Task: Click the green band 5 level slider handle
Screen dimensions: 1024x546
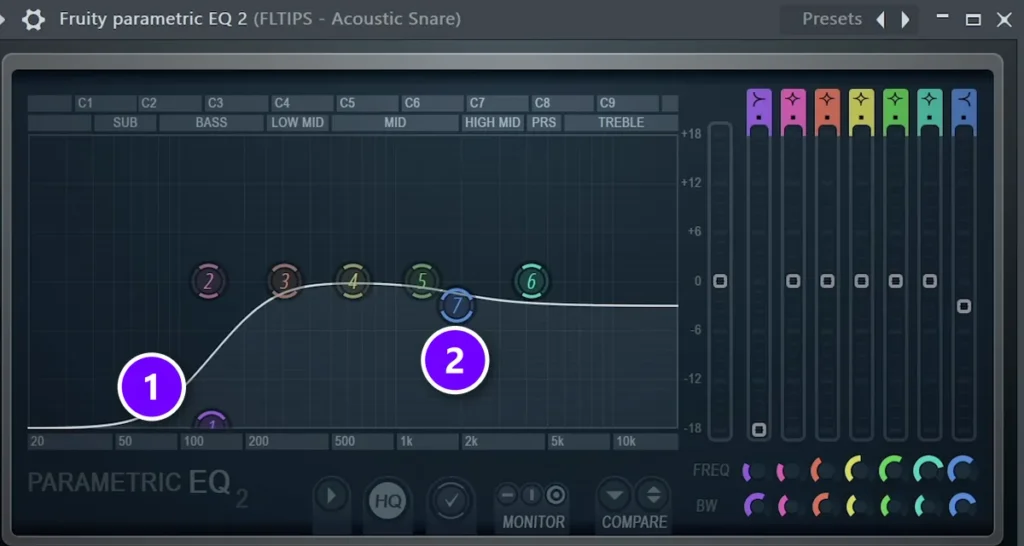Action: pyautogui.click(x=895, y=281)
